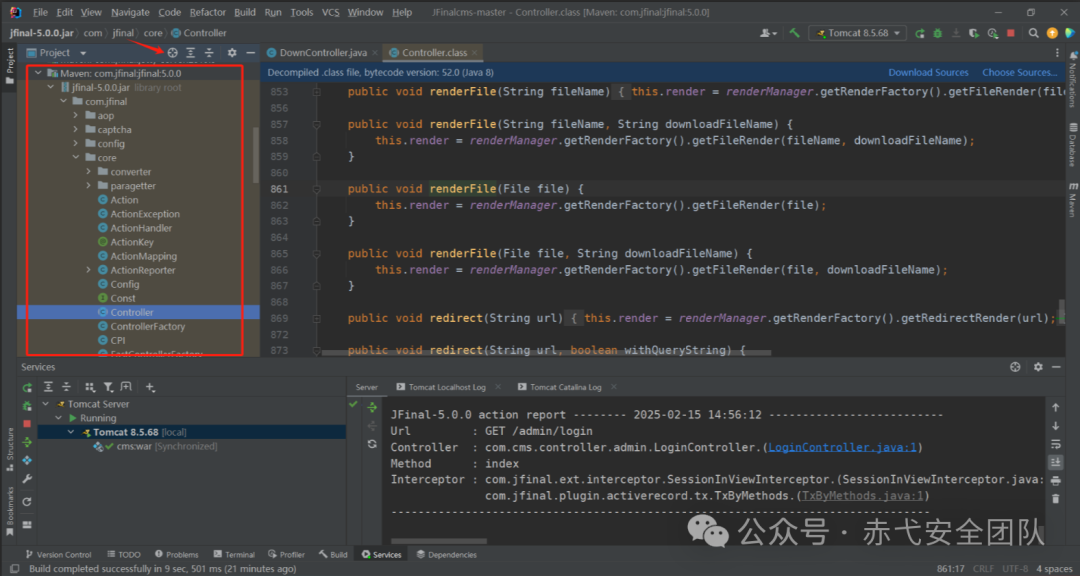
Task: Click the green Build hammer icon in top toolbar
Action: (794, 32)
